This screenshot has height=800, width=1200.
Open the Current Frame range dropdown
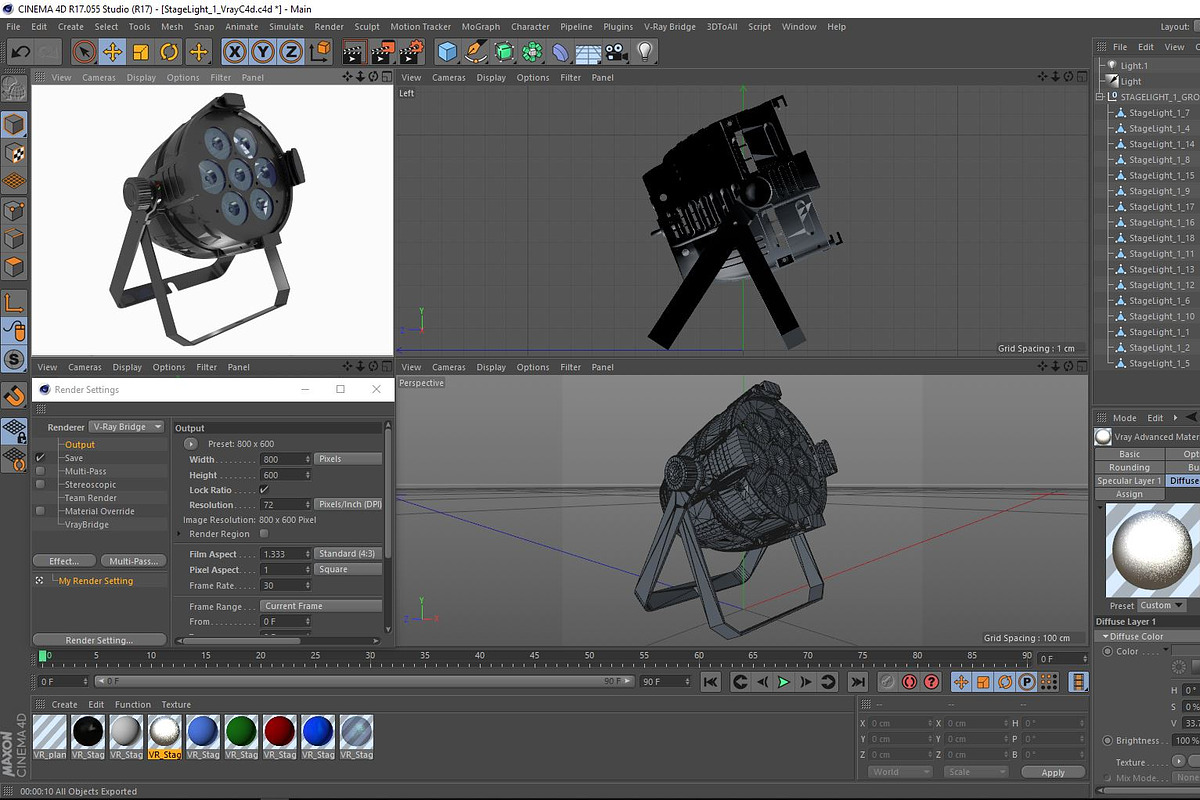[x=321, y=606]
